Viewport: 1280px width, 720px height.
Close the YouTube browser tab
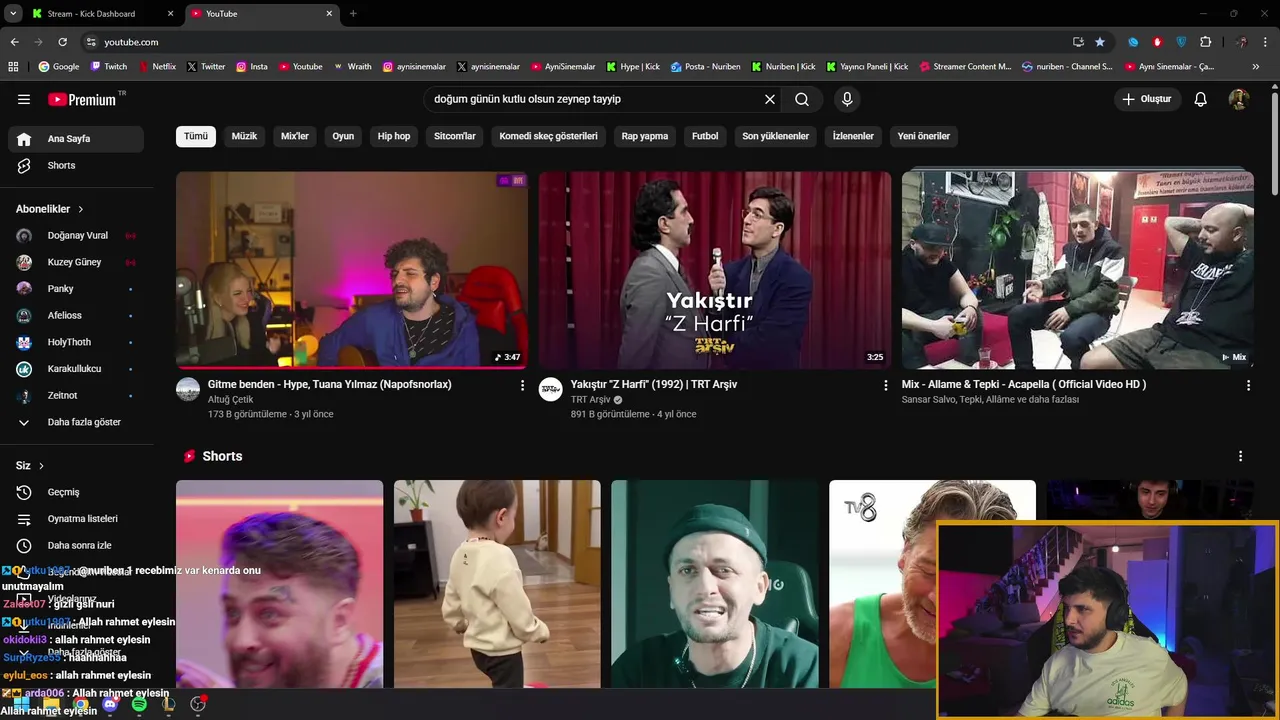point(329,14)
